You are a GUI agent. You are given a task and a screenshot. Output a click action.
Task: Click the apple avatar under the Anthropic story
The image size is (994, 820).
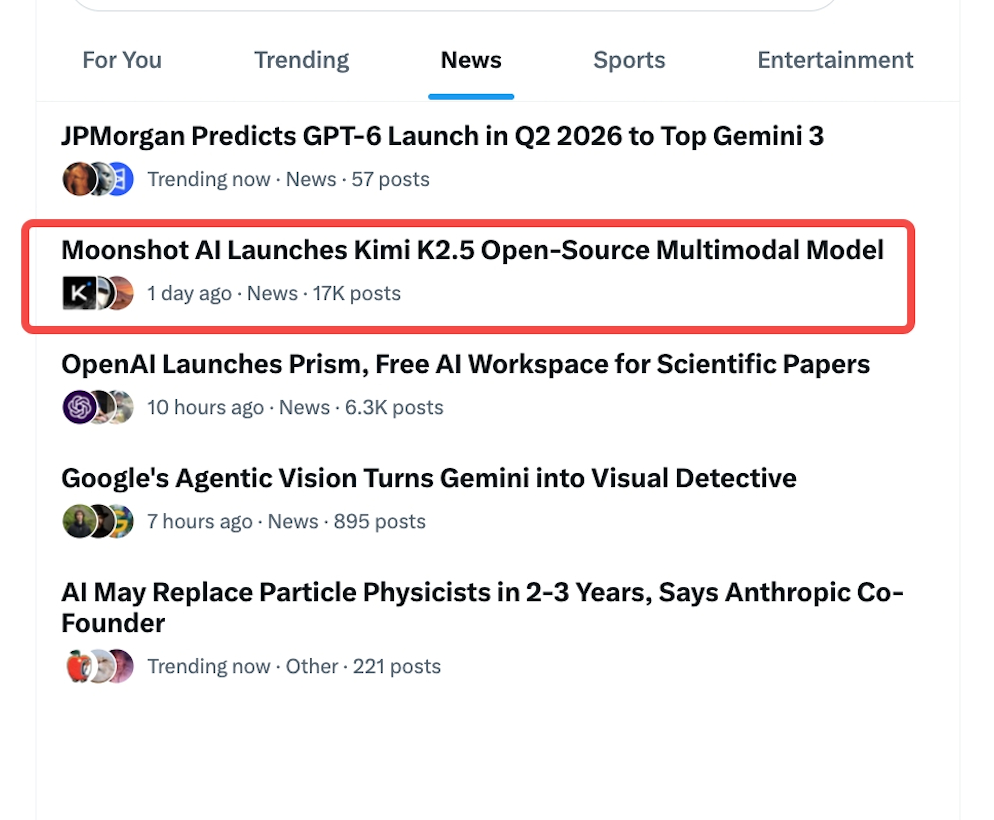pos(79,666)
